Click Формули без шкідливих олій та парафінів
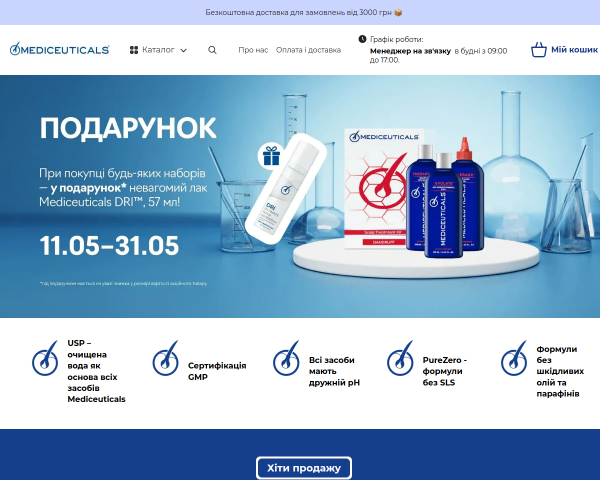600x480 pixels. (x=560, y=371)
